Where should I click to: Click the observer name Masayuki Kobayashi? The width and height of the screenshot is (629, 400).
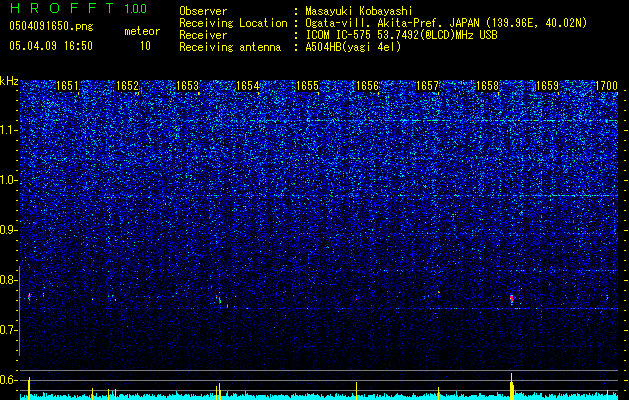coord(359,11)
